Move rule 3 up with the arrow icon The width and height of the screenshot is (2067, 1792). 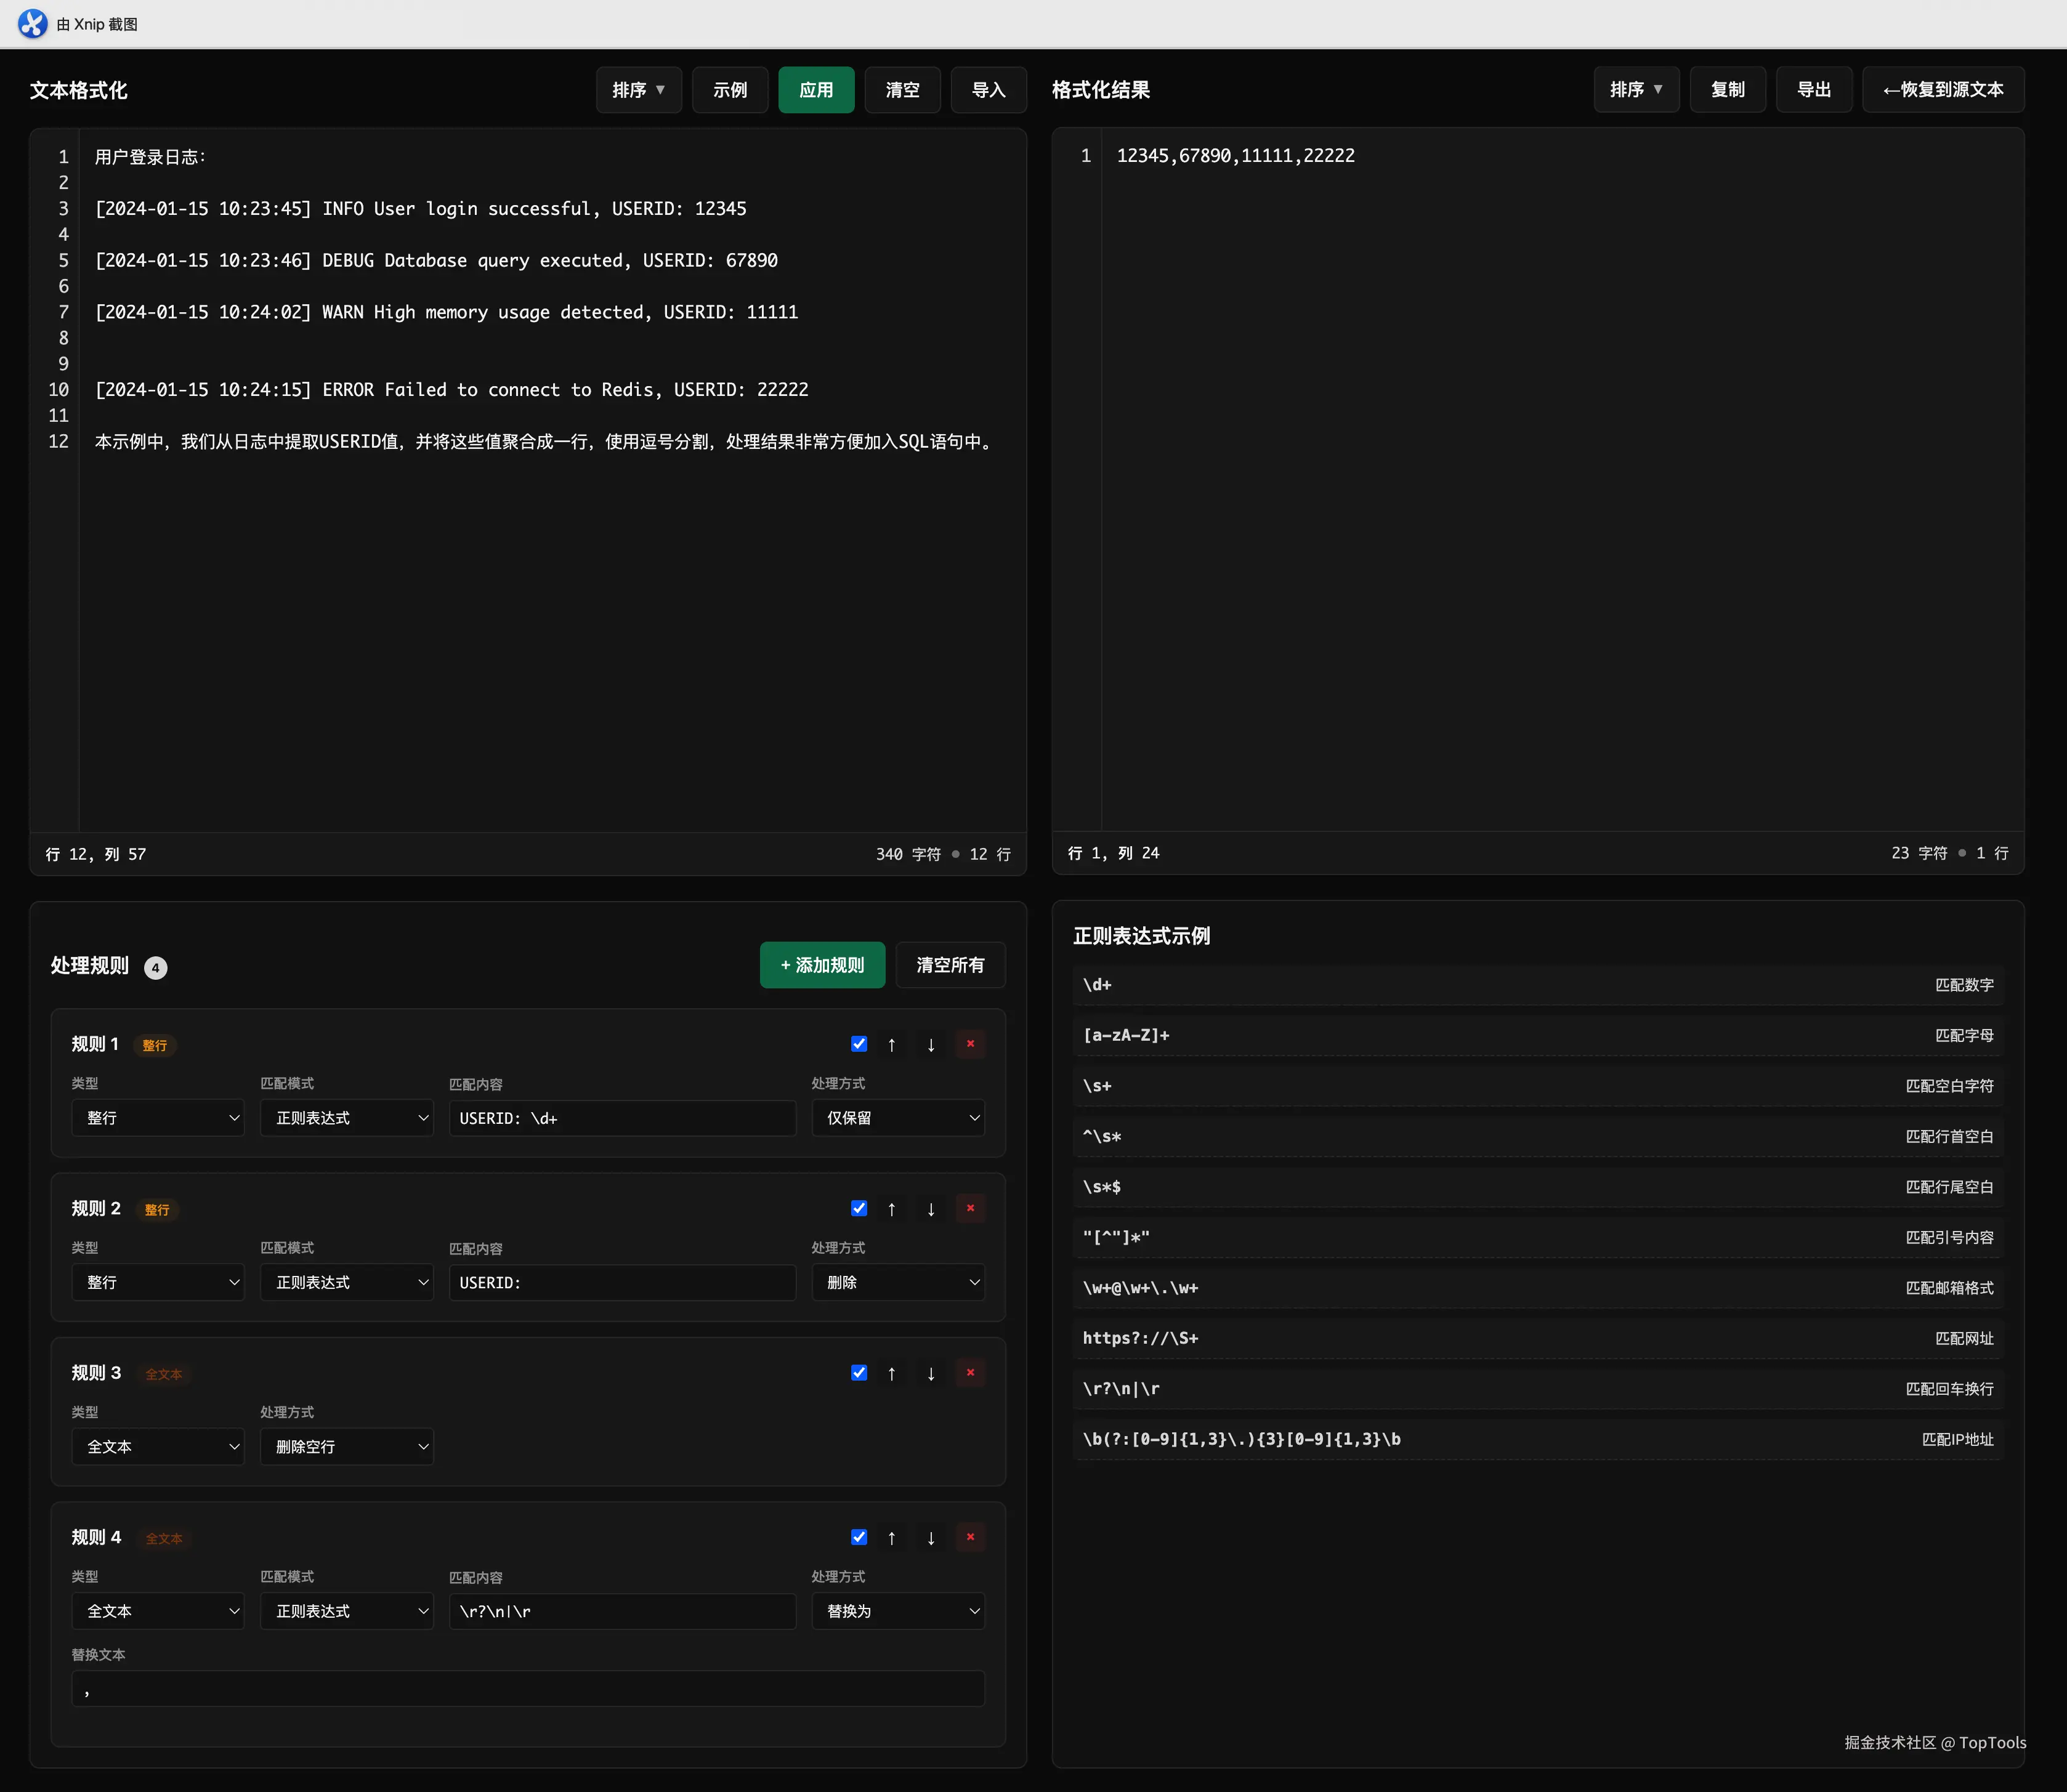coord(891,1373)
